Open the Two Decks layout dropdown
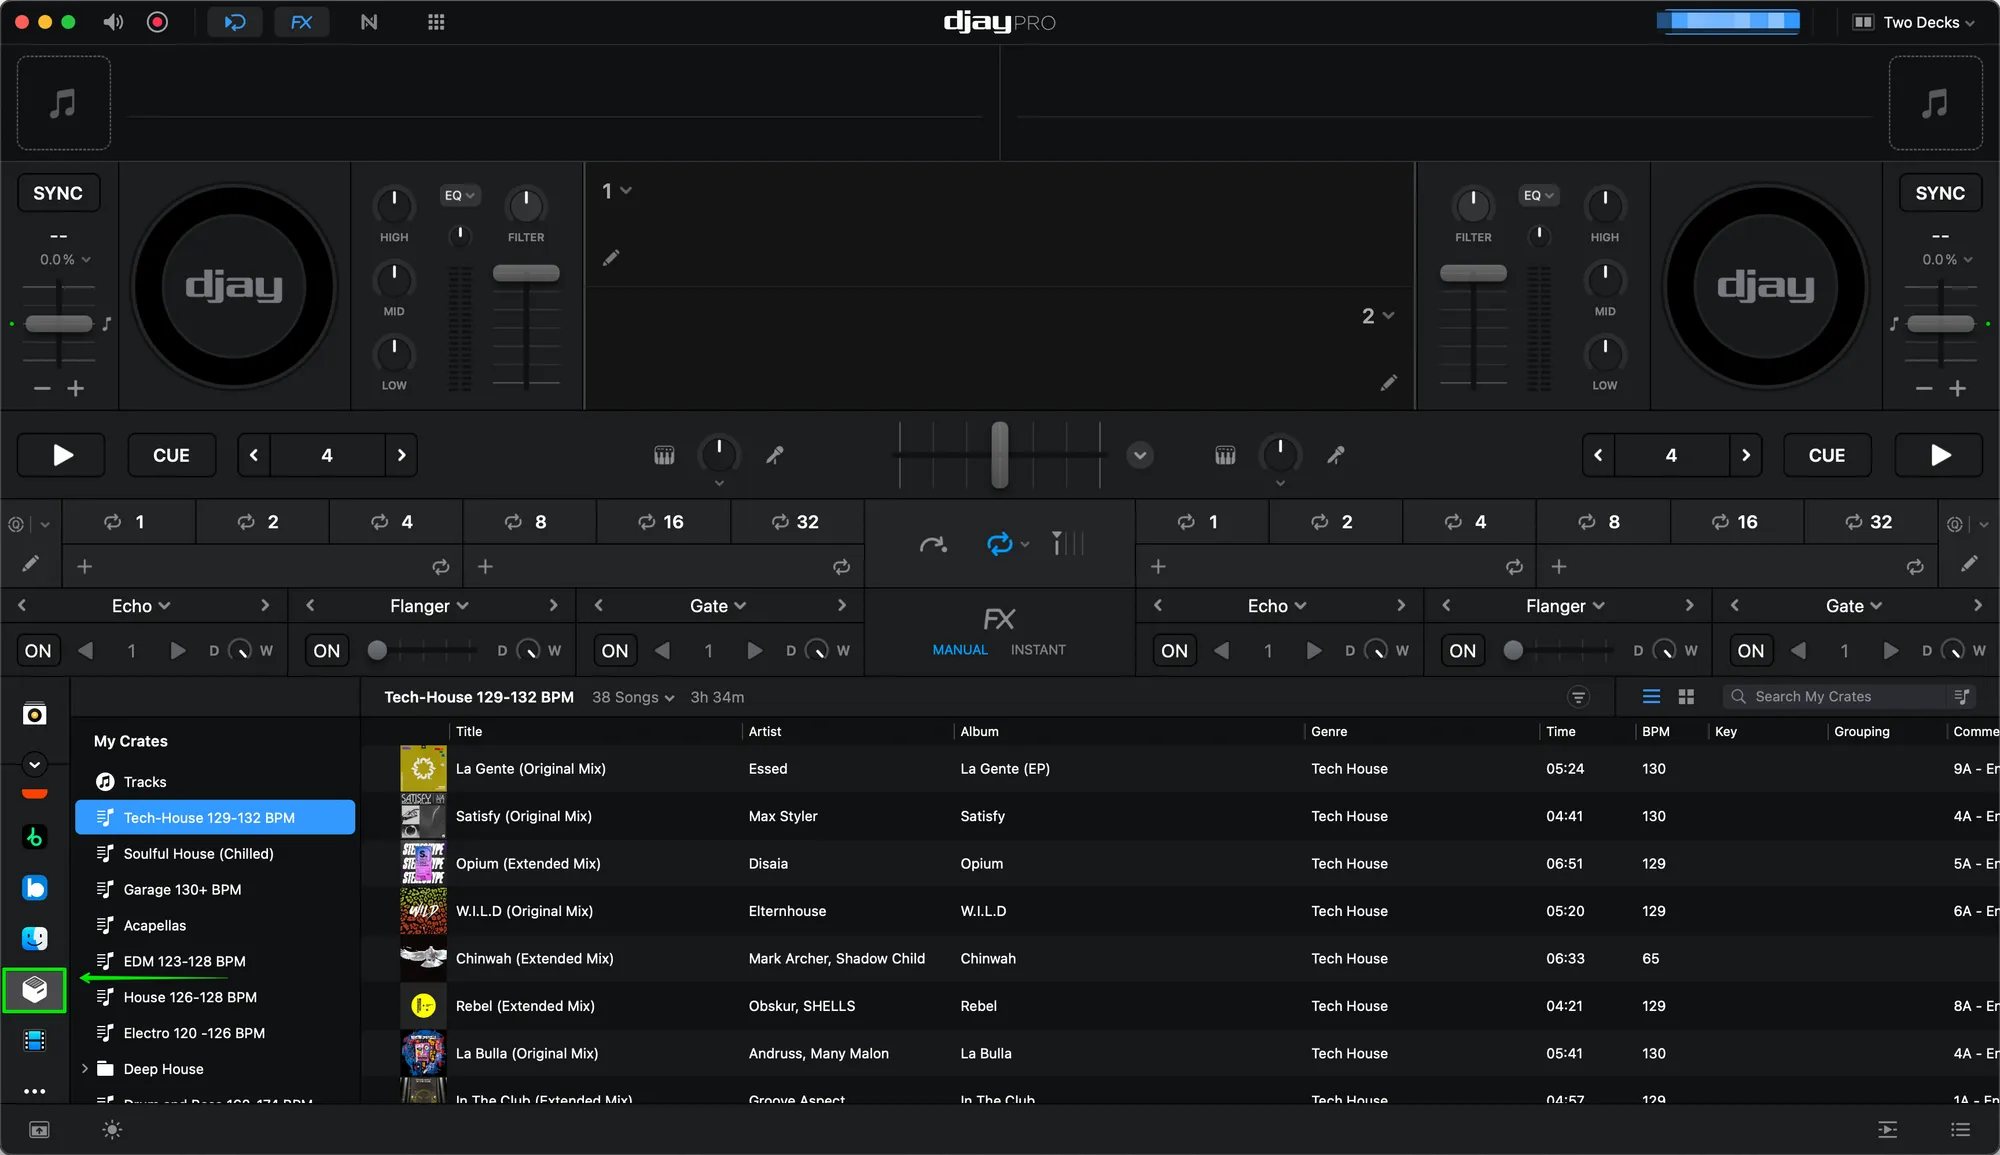The height and width of the screenshot is (1155, 2000). (x=1913, y=21)
